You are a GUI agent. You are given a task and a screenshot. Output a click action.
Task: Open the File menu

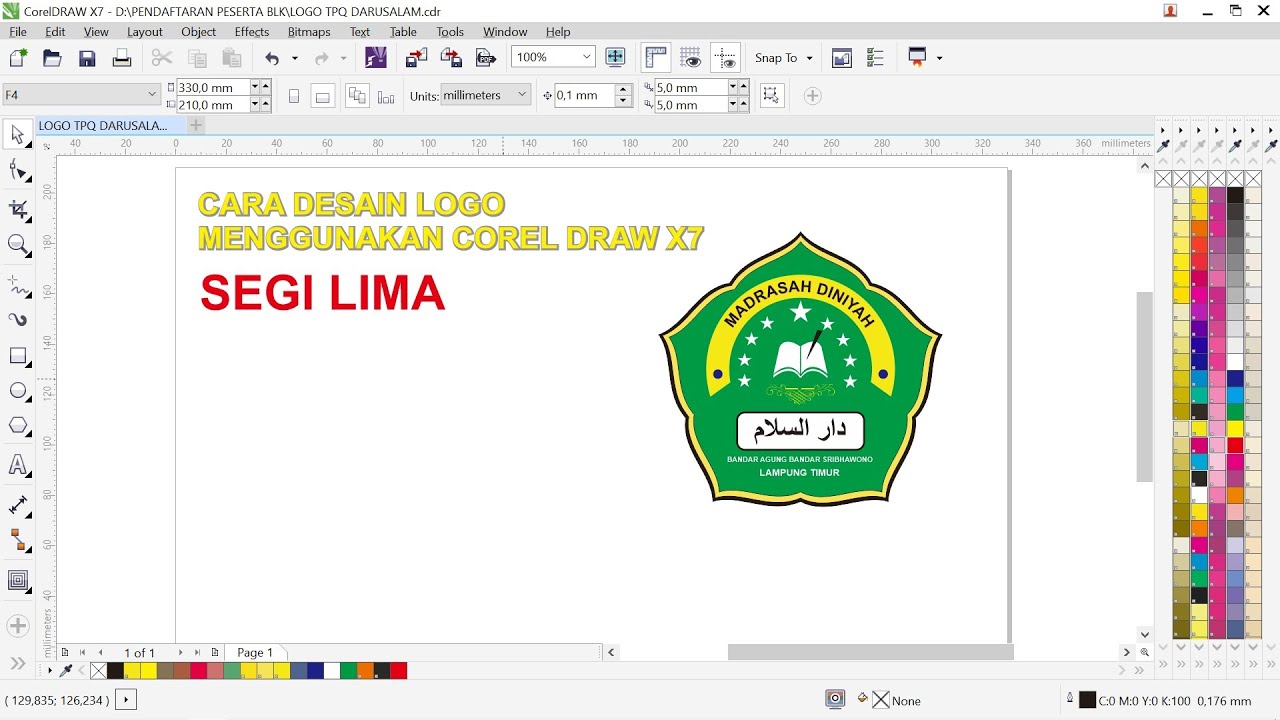[x=18, y=32]
